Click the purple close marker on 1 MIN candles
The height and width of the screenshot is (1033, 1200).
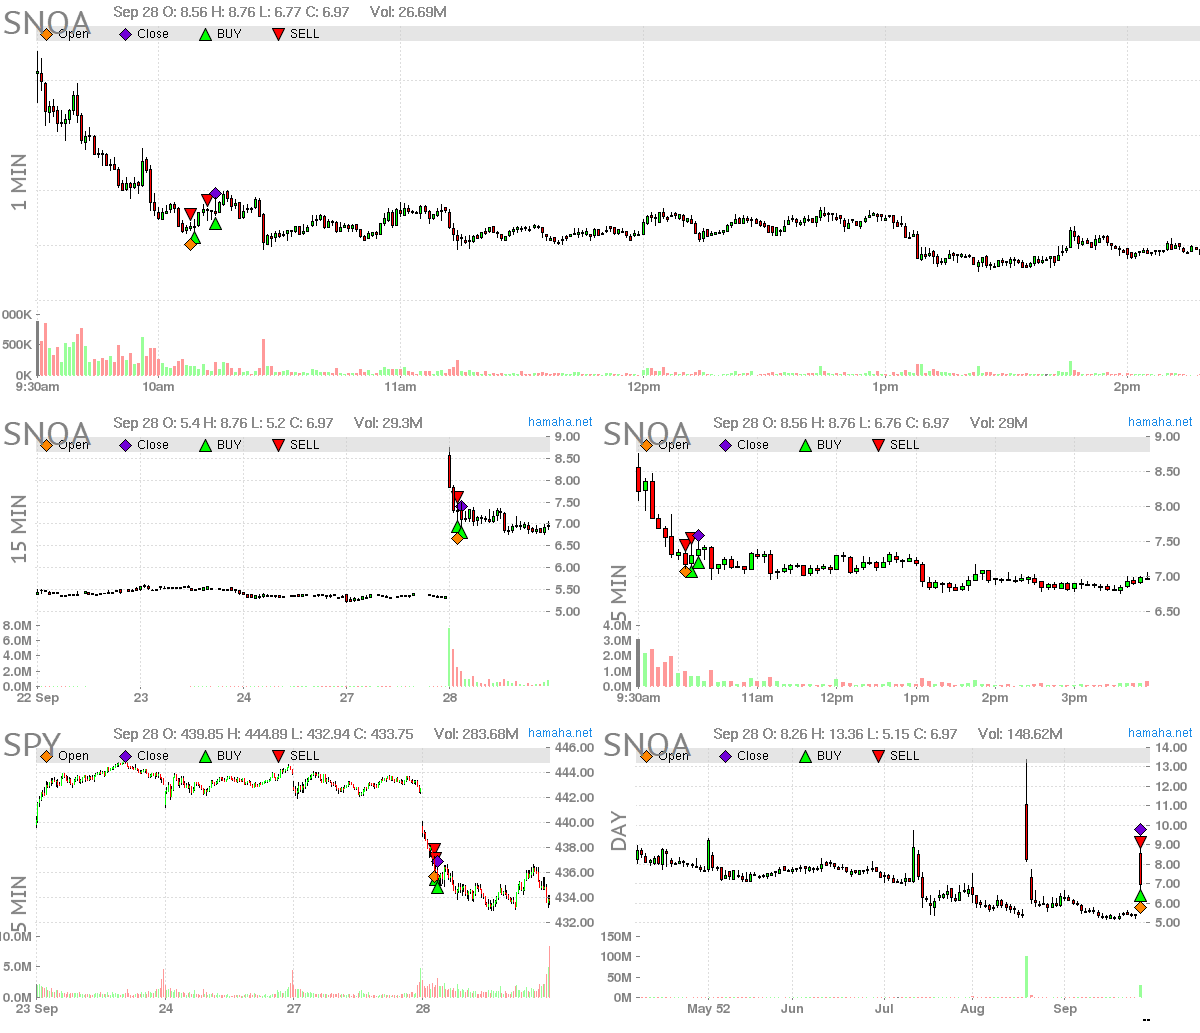tap(215, 194)
